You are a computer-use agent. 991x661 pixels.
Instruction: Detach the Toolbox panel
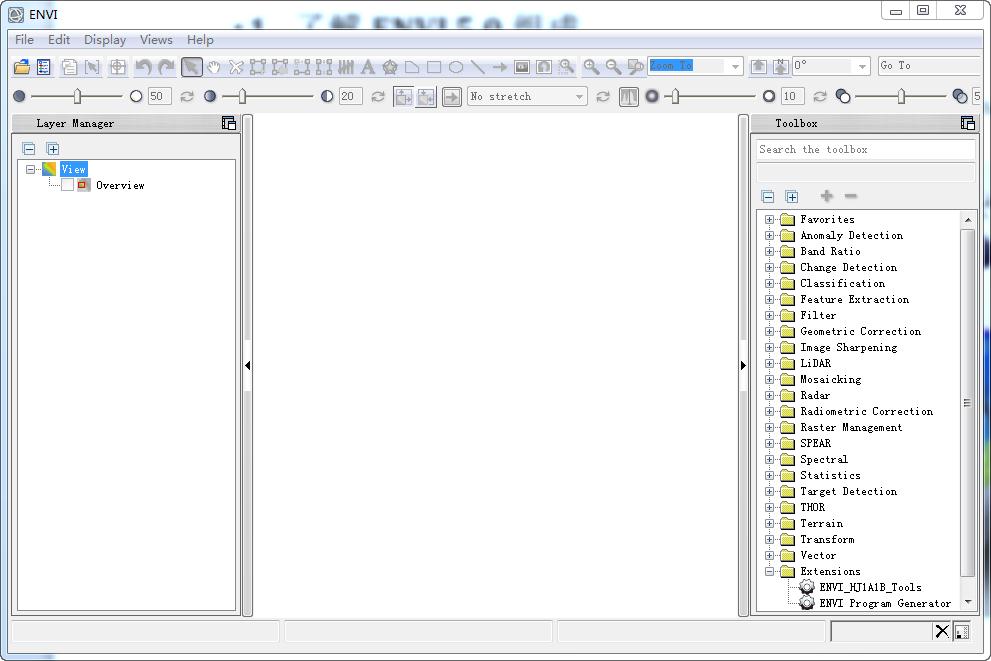(968, 123)
